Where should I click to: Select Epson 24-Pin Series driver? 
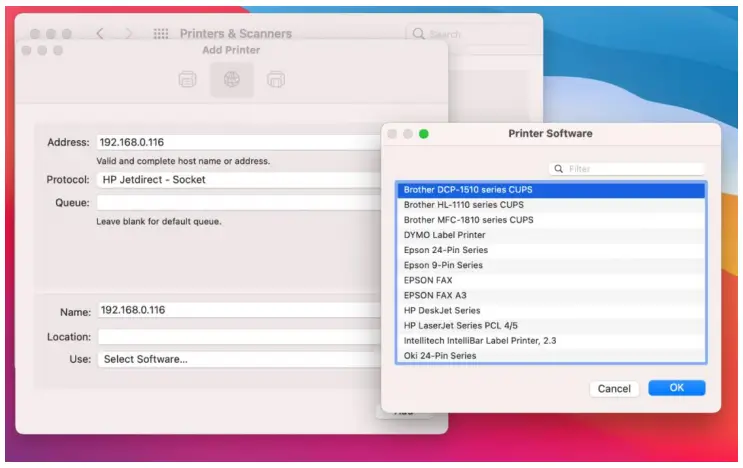(x=551, y=251)
